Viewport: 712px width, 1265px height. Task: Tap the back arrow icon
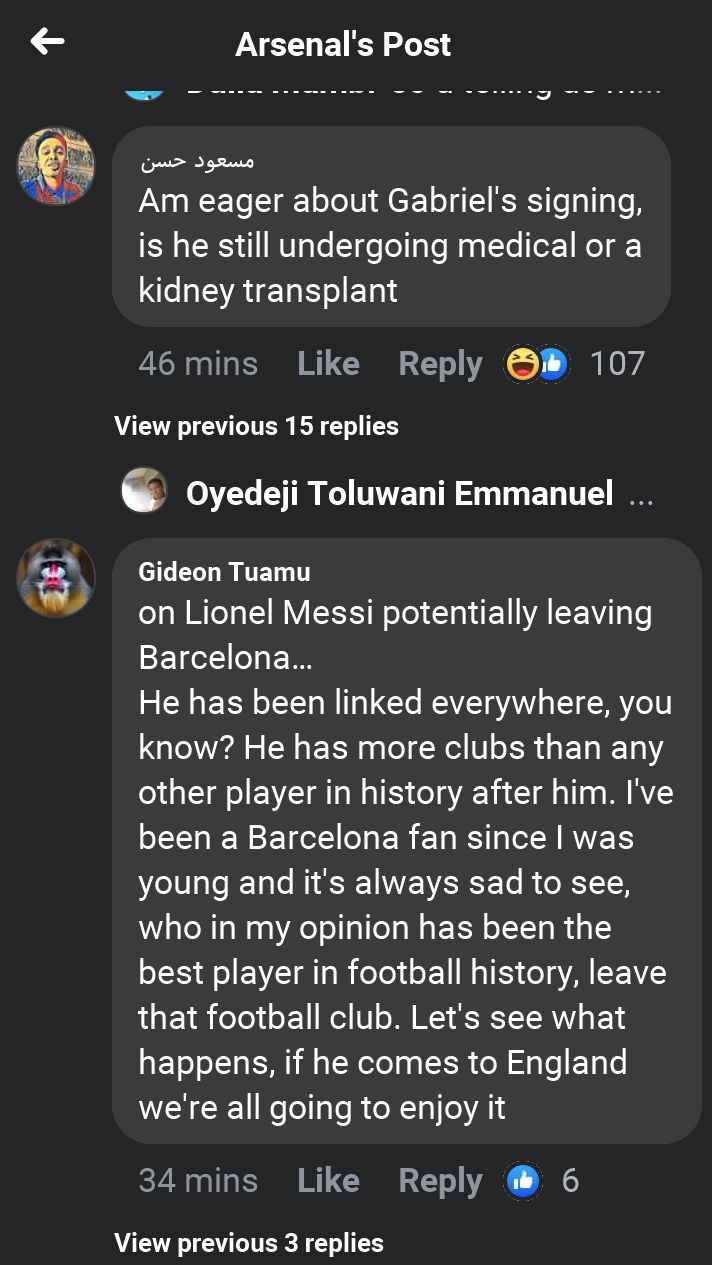pos(47,42)
